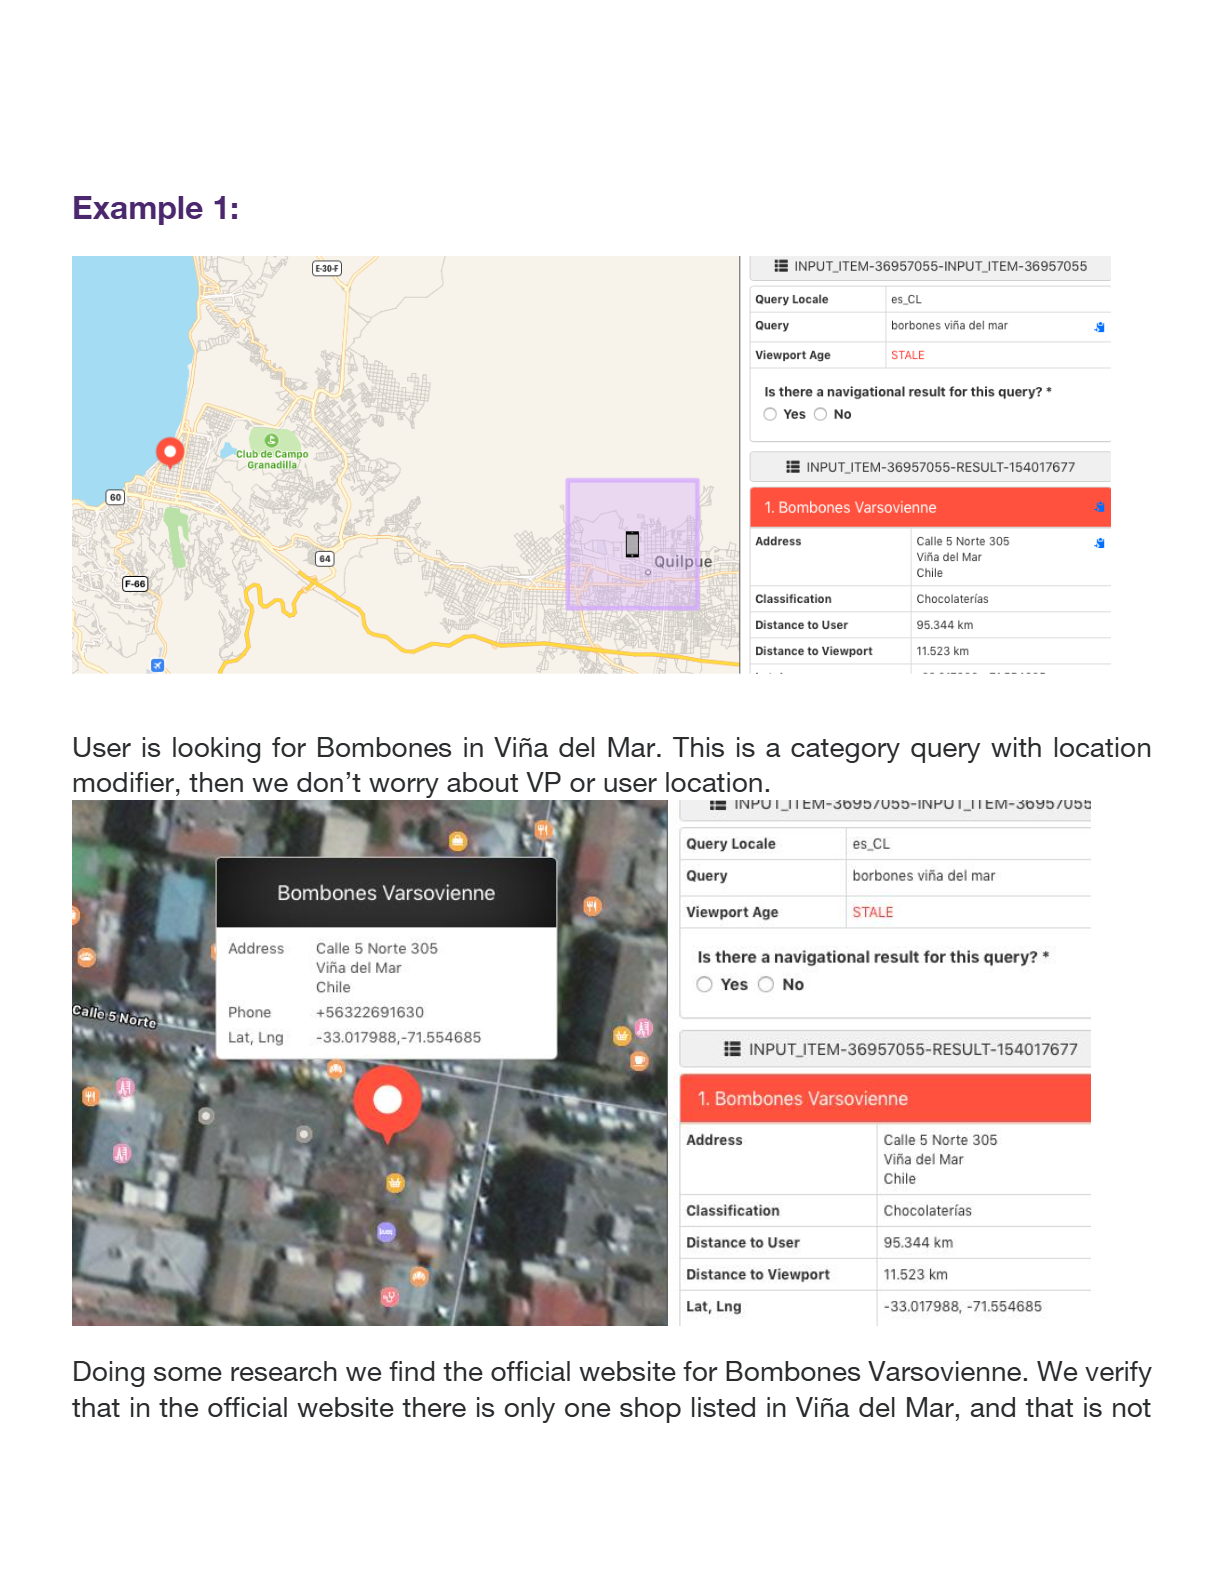Screen dimensions: 1224x1584
Task: Click the basket icon just below the red pin
Action: pos(395,1183)
